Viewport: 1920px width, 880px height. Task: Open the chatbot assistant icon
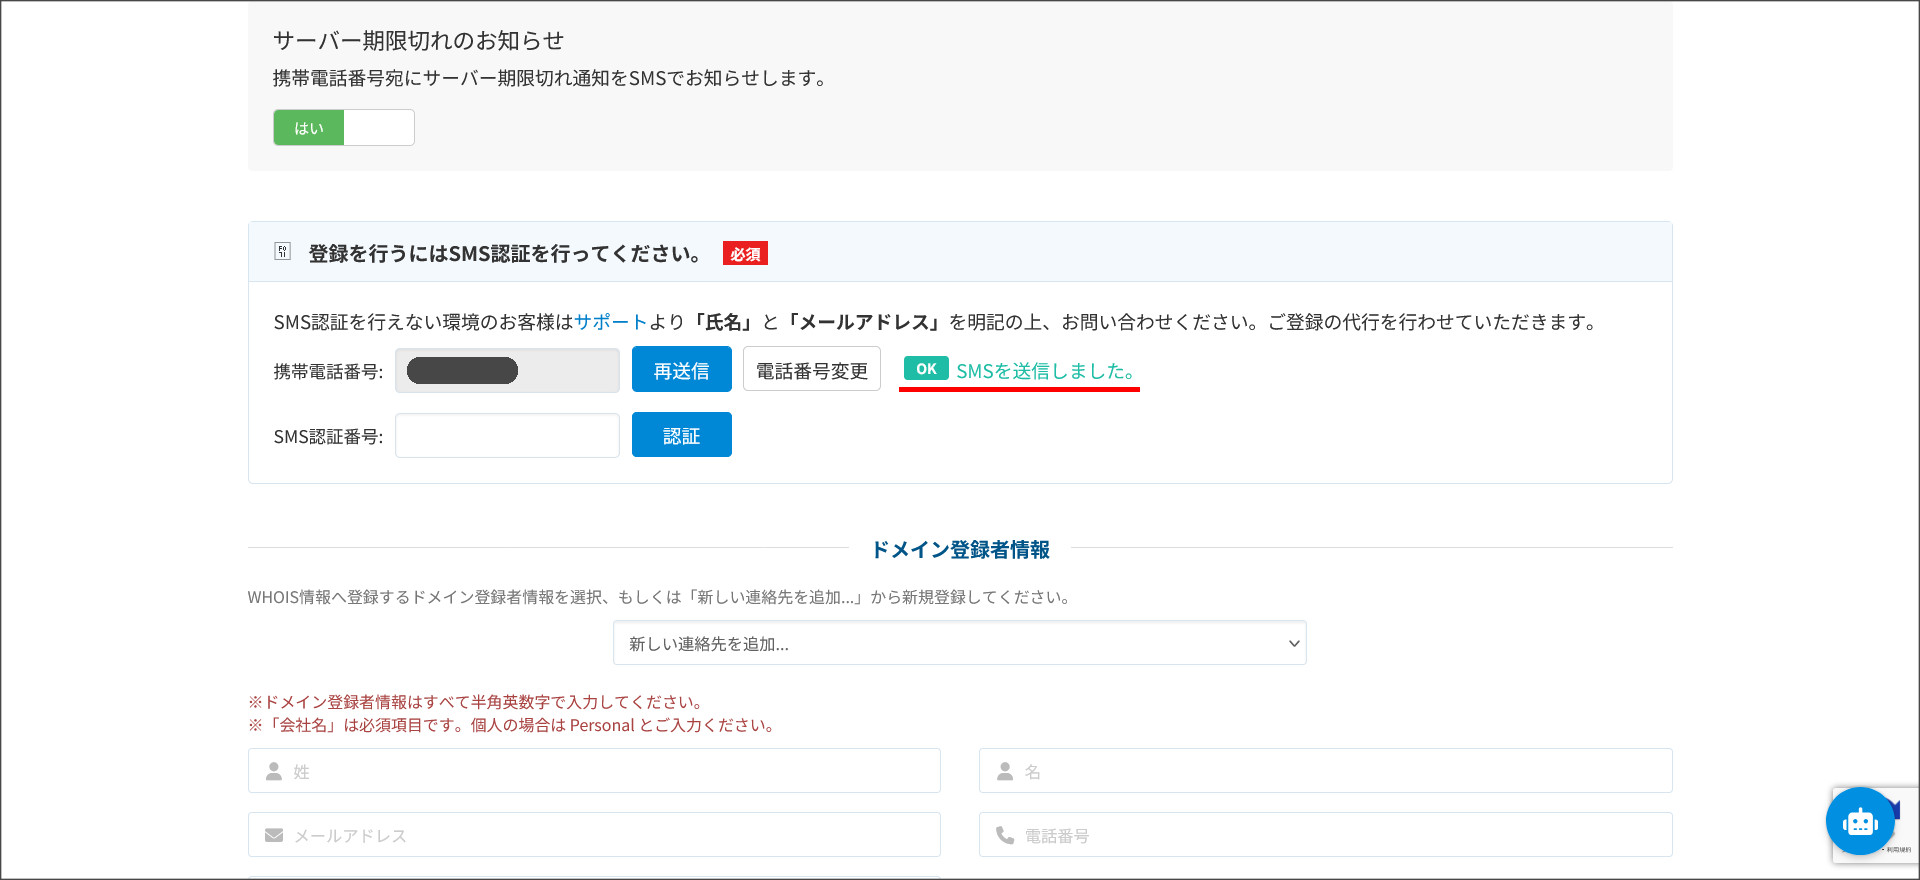pos(1859,821)
